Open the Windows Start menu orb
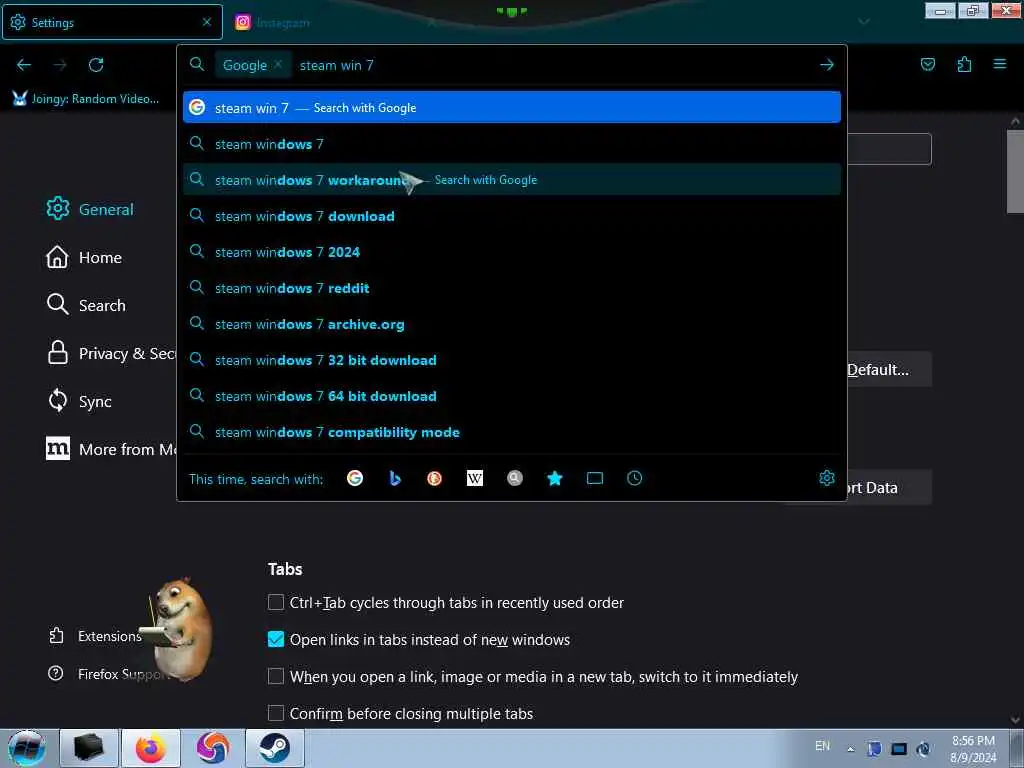The image size is (1024, 768). pos(27,748)
